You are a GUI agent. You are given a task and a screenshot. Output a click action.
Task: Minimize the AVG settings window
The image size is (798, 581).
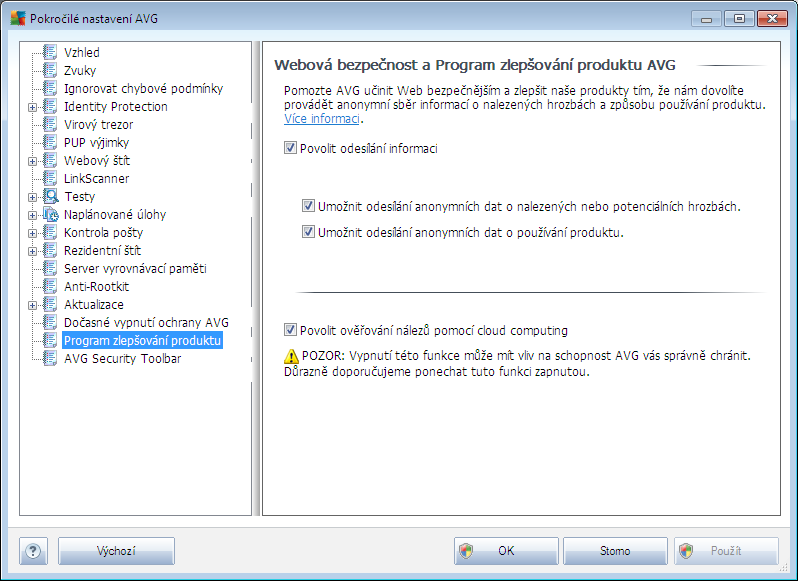pos(706,19)
